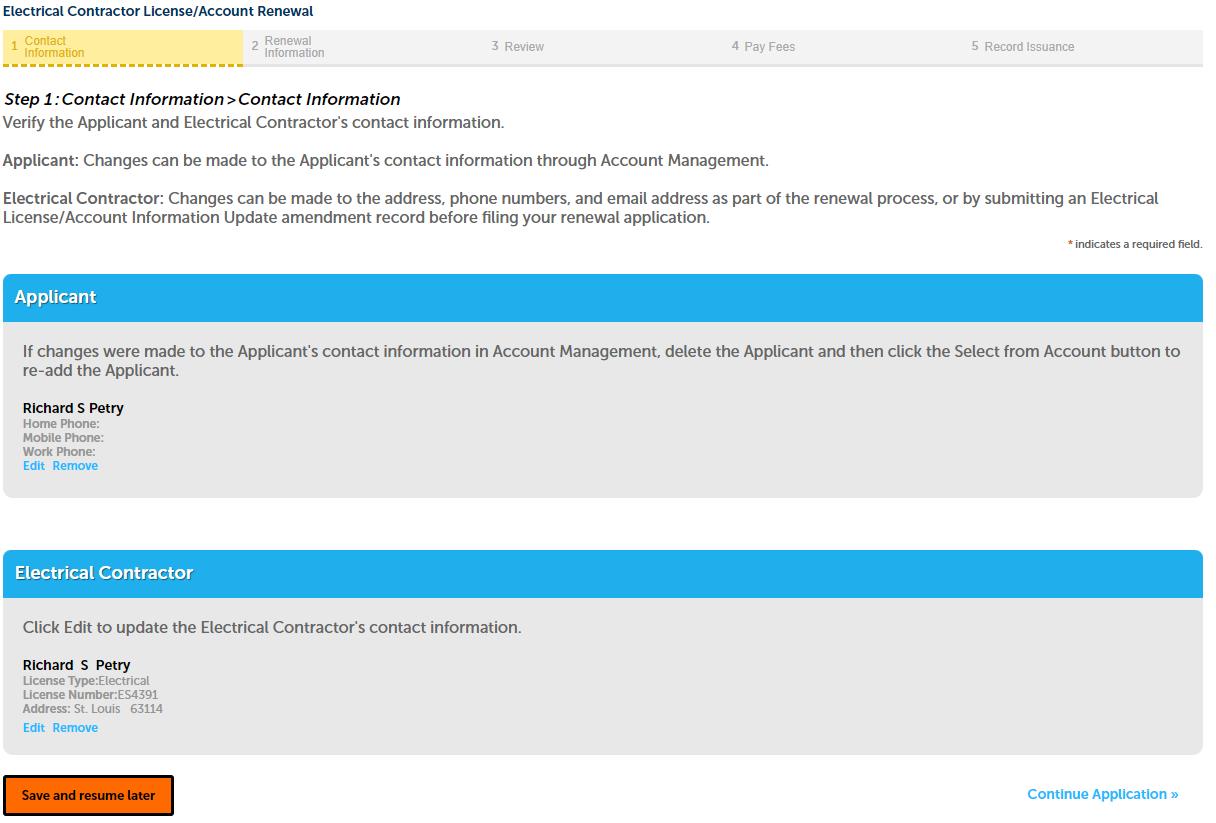Click the Electrical Contractor section header
Viewport: 1216px width, 823px height.
point(603,574)
